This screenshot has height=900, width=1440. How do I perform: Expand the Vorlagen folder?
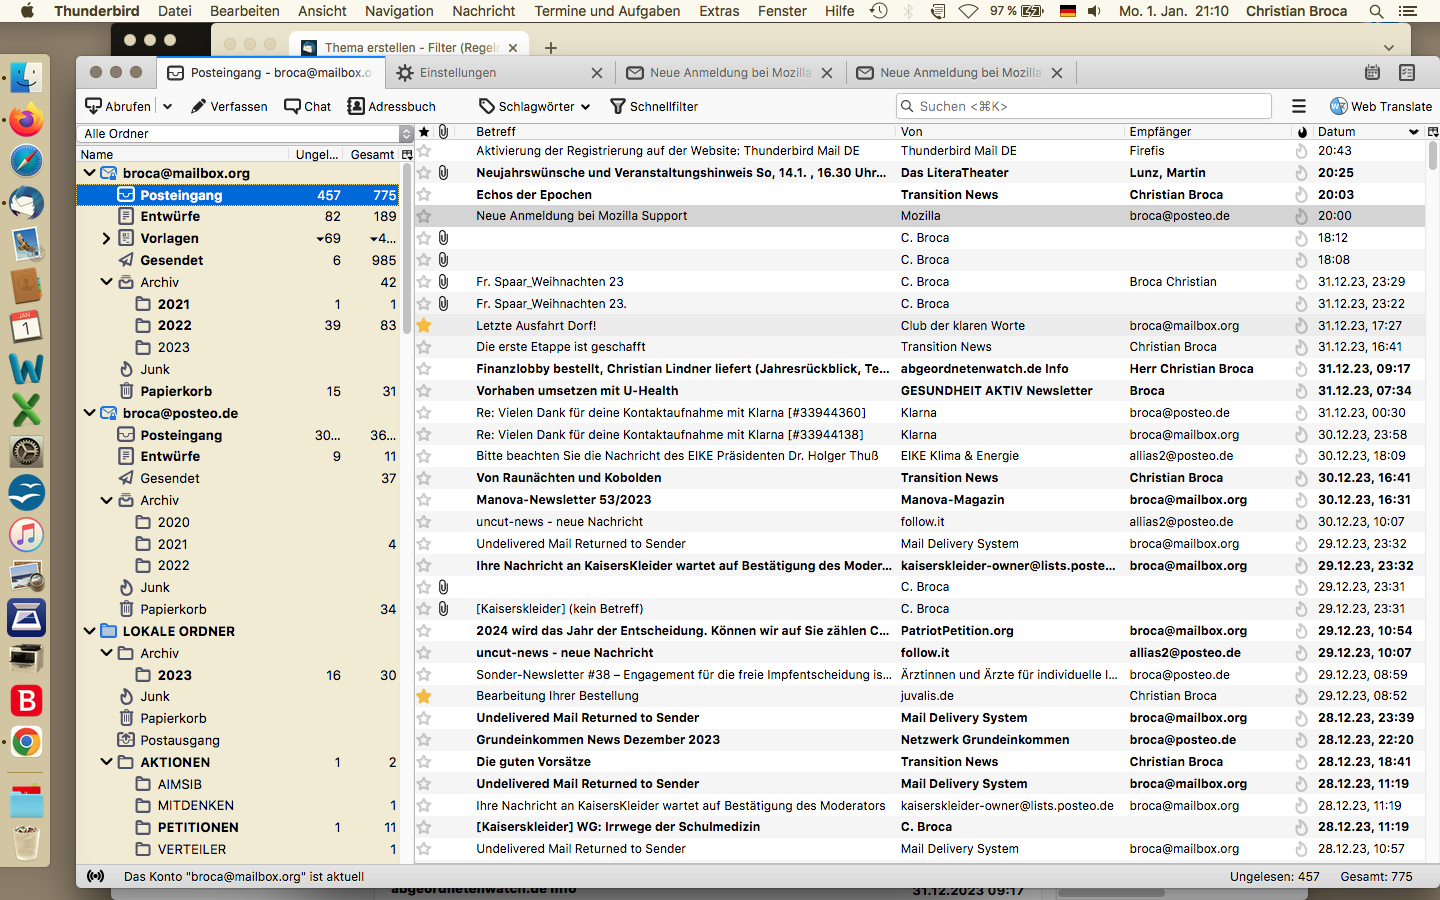[x=106, y=238]
